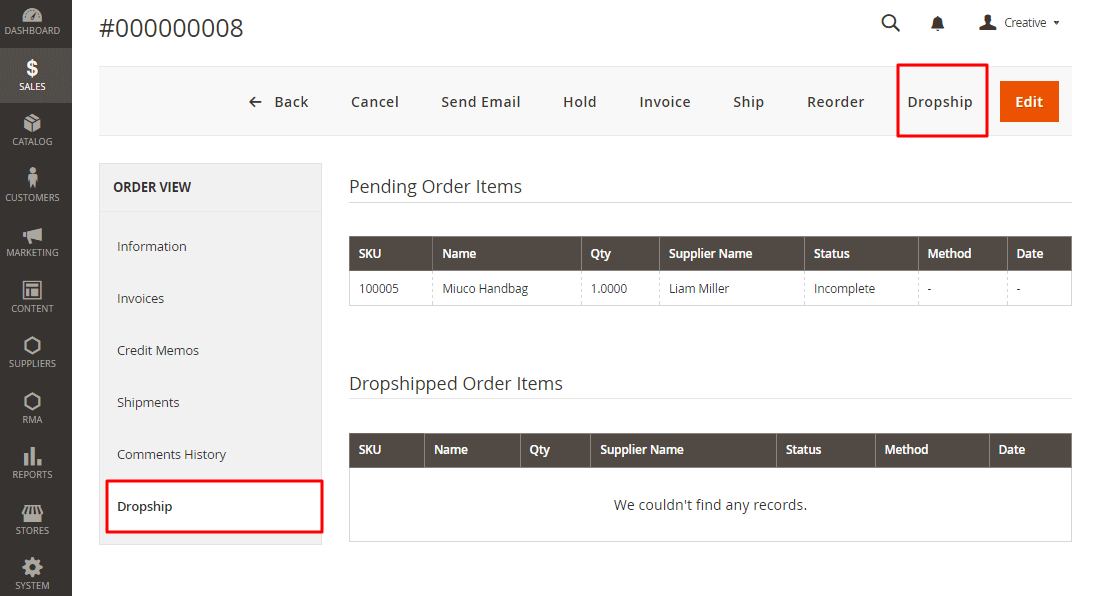The image size is (1097, 596).
Task: Open the notifications bell
Action: (937, 23)
